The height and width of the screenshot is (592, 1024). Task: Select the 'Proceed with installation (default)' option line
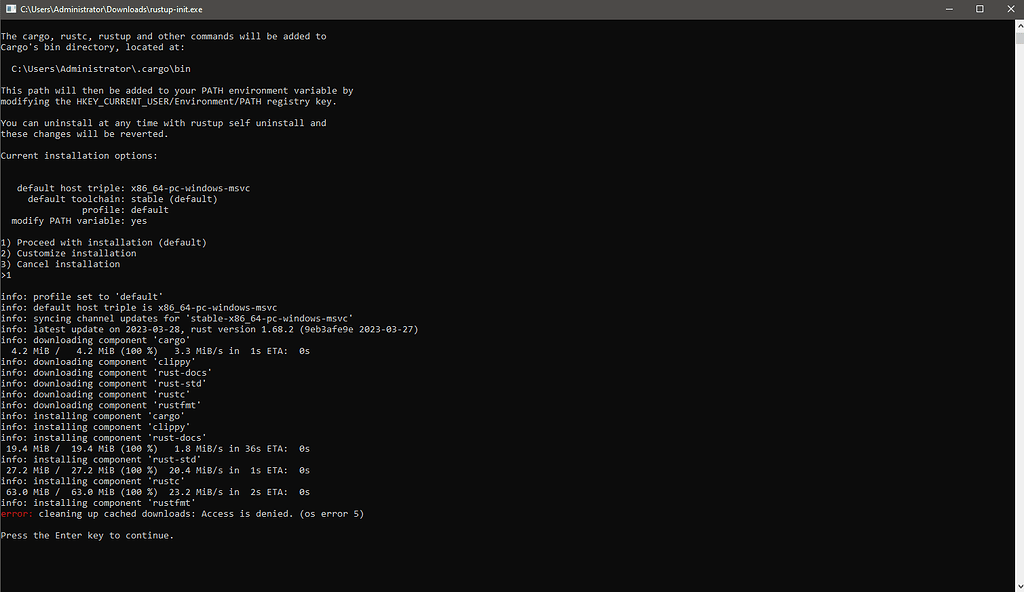click(105, 242)
